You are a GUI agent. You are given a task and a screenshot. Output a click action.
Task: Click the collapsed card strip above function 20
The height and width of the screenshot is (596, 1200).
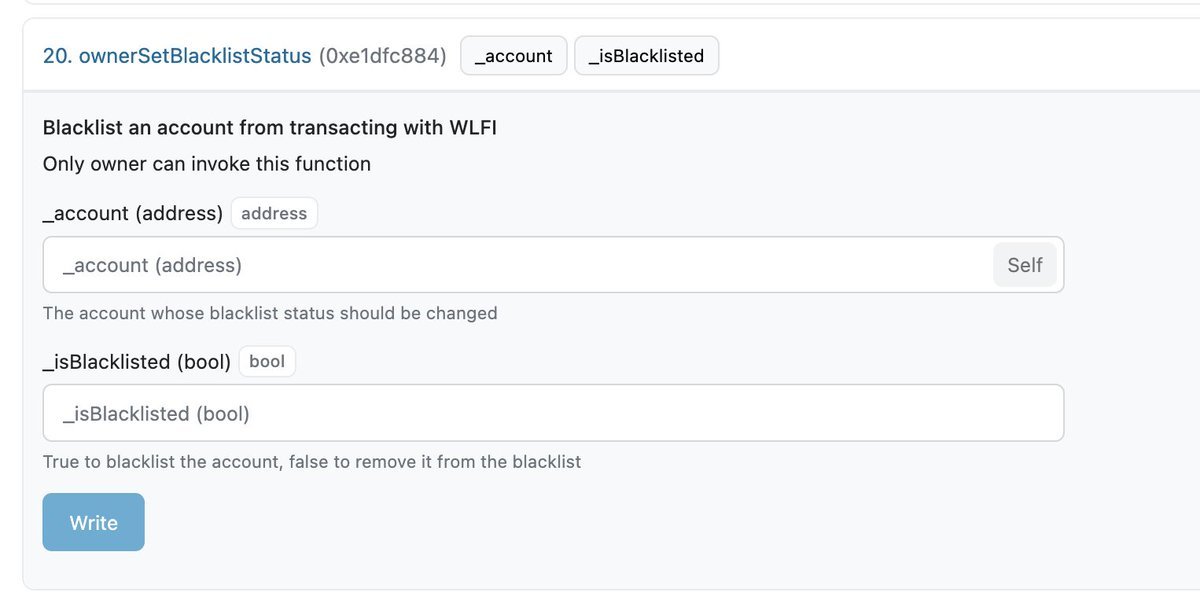point(600,3)
